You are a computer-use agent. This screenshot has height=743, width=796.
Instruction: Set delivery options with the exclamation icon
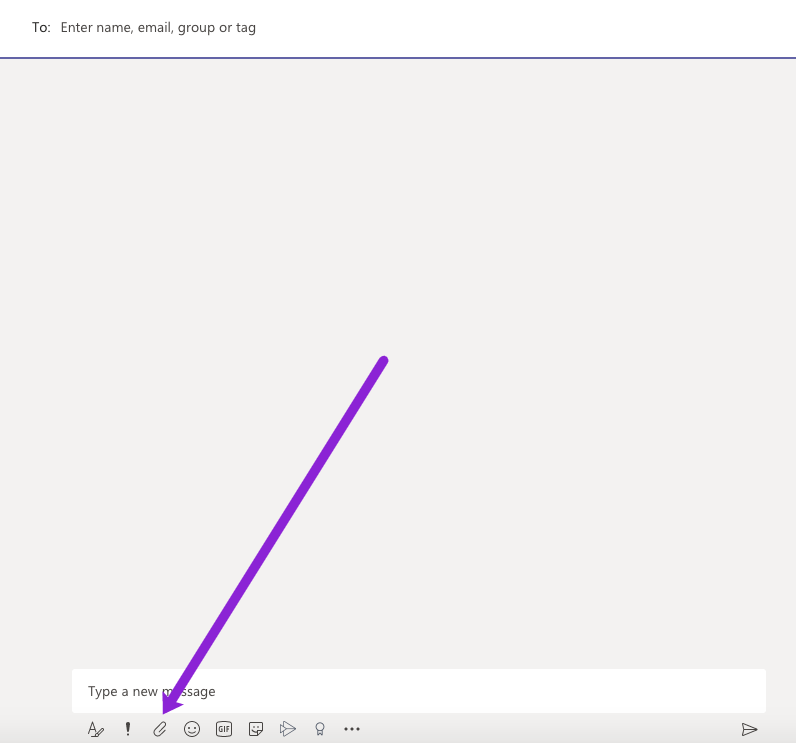(128, 729)
